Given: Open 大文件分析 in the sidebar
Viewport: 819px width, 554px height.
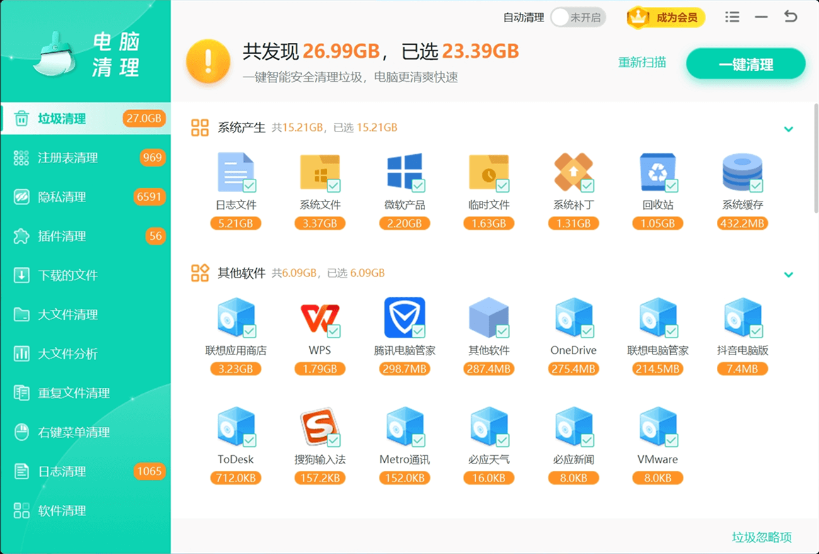Looking at the screenshot, I should 86,353.
